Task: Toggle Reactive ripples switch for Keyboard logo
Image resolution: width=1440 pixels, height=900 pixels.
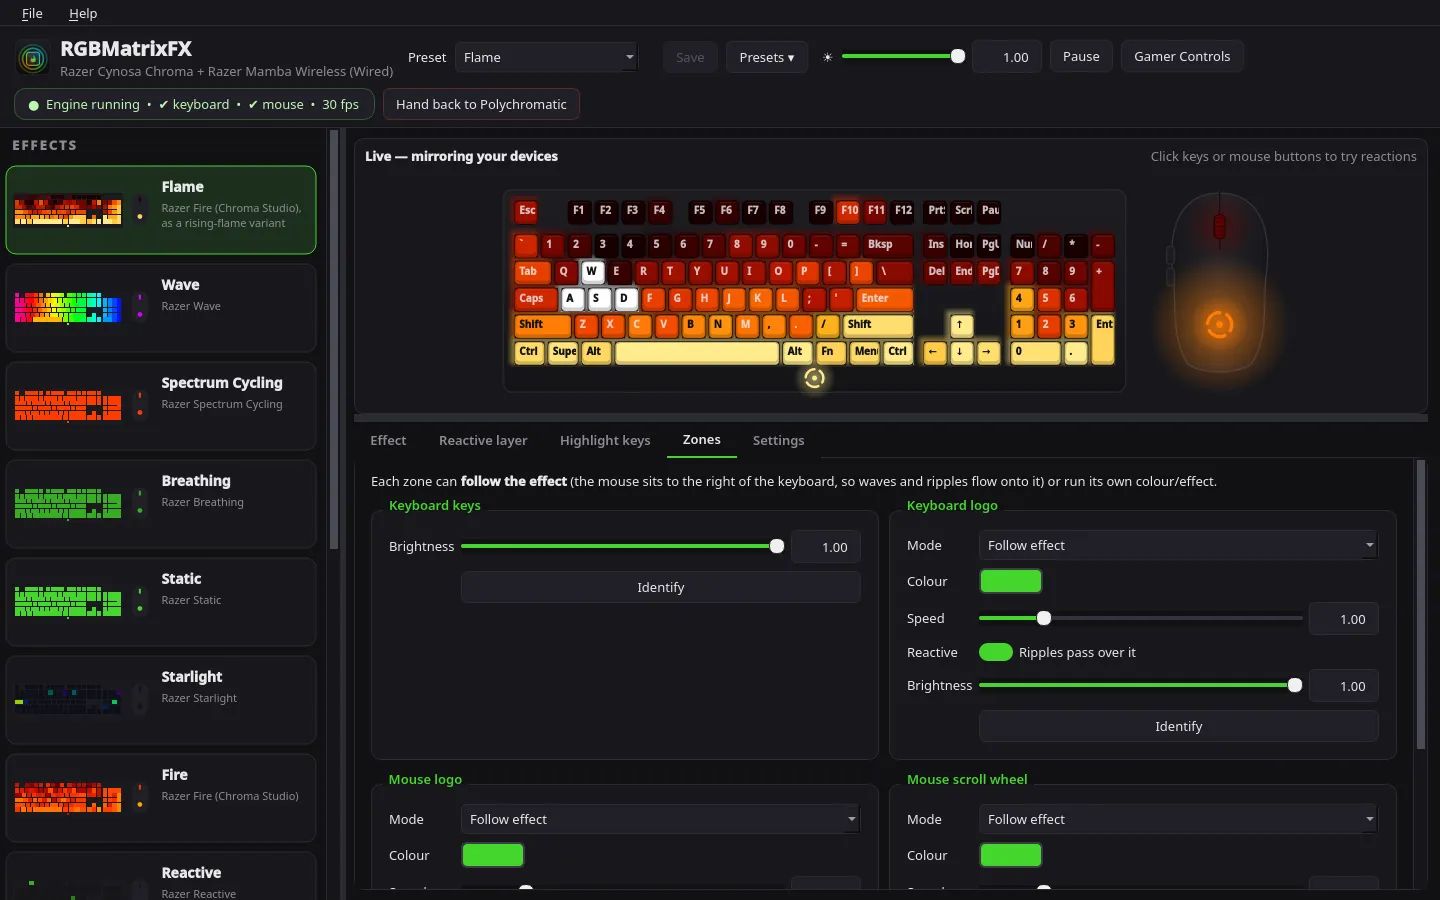Action: coord(996,652)
